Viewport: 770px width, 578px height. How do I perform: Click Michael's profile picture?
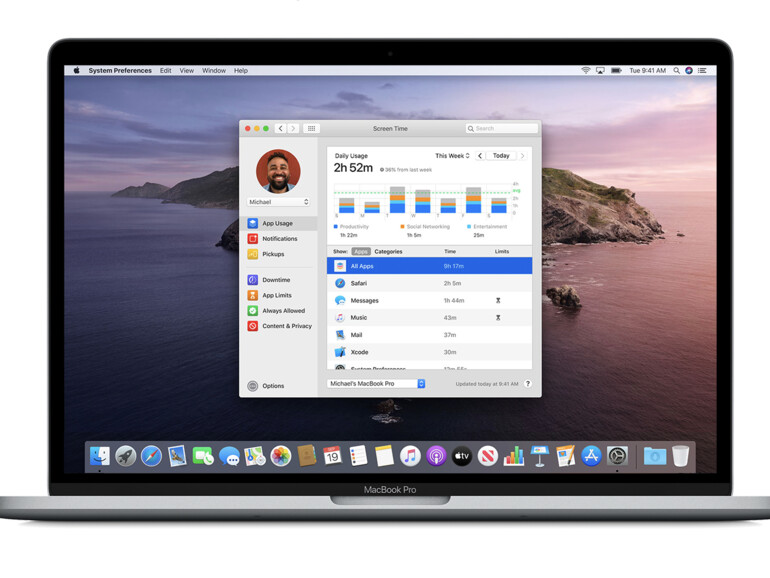[x=278, y=171]
